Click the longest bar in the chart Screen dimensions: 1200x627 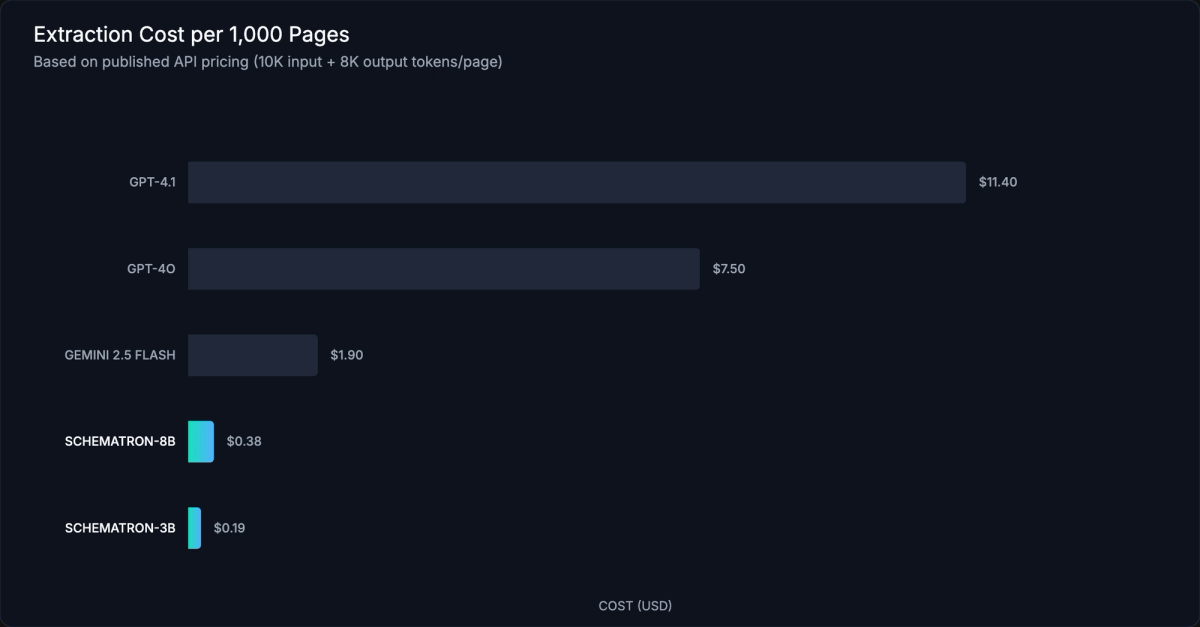click(575, 182)
